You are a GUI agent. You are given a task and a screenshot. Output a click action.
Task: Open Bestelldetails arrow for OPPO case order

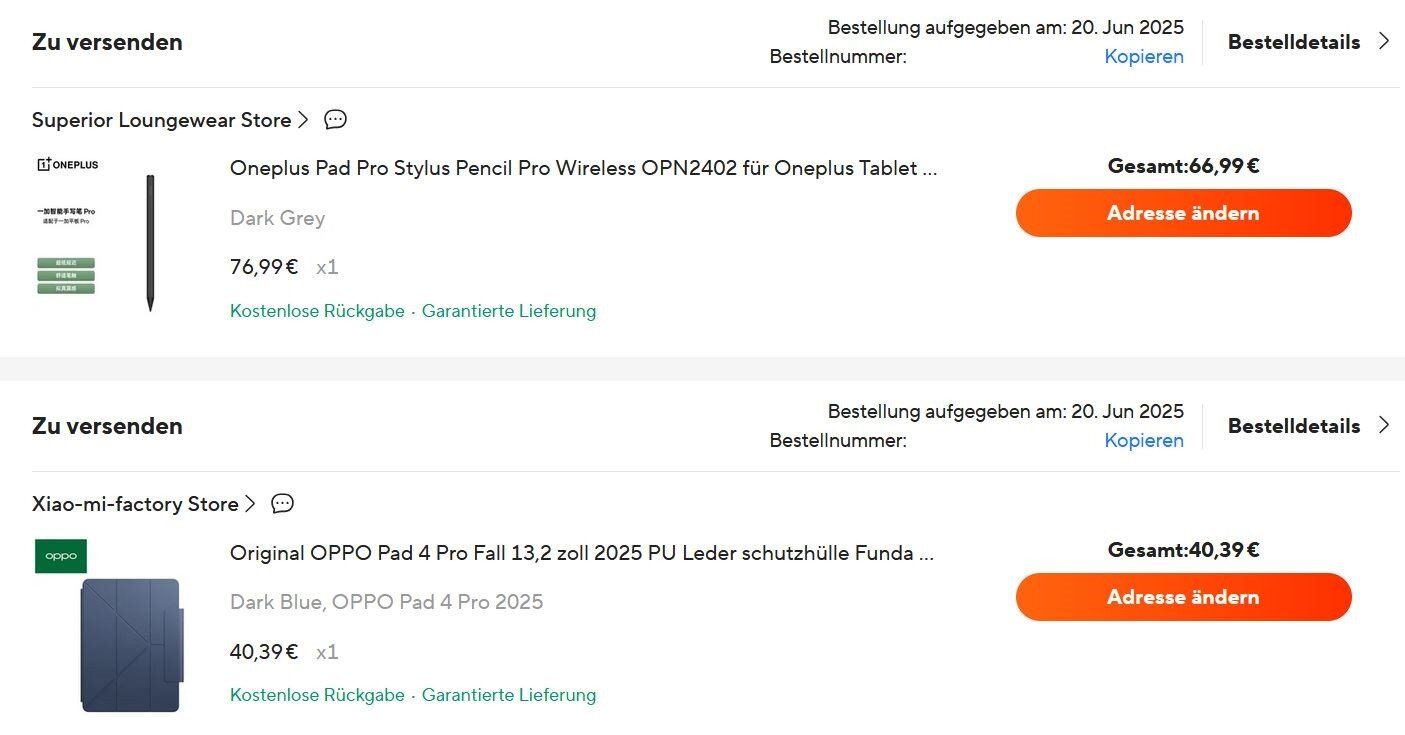coord(1384,425)
